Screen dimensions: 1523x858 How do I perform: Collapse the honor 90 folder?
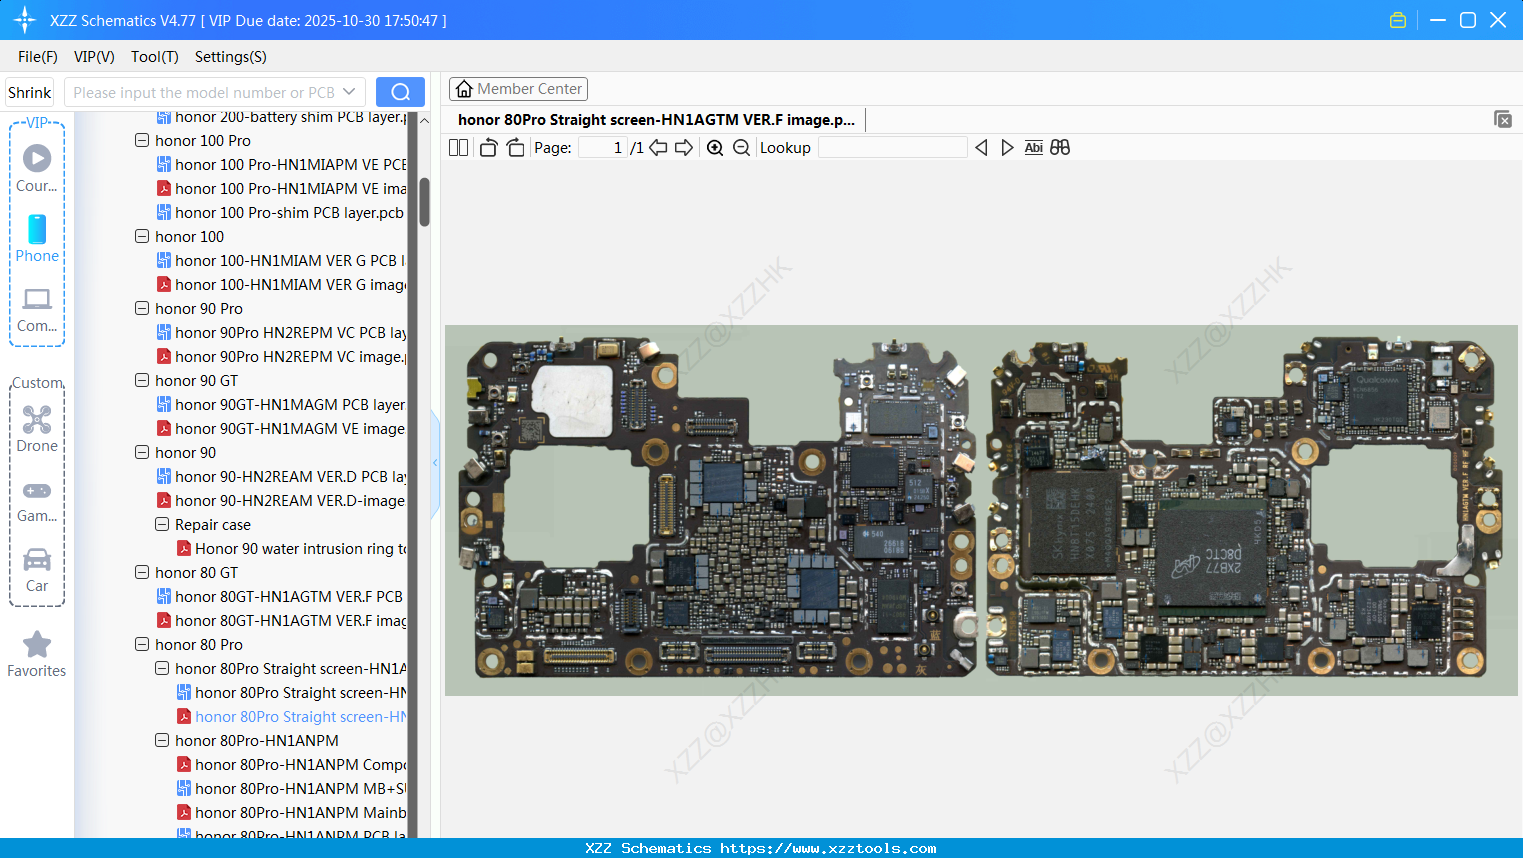142,453
